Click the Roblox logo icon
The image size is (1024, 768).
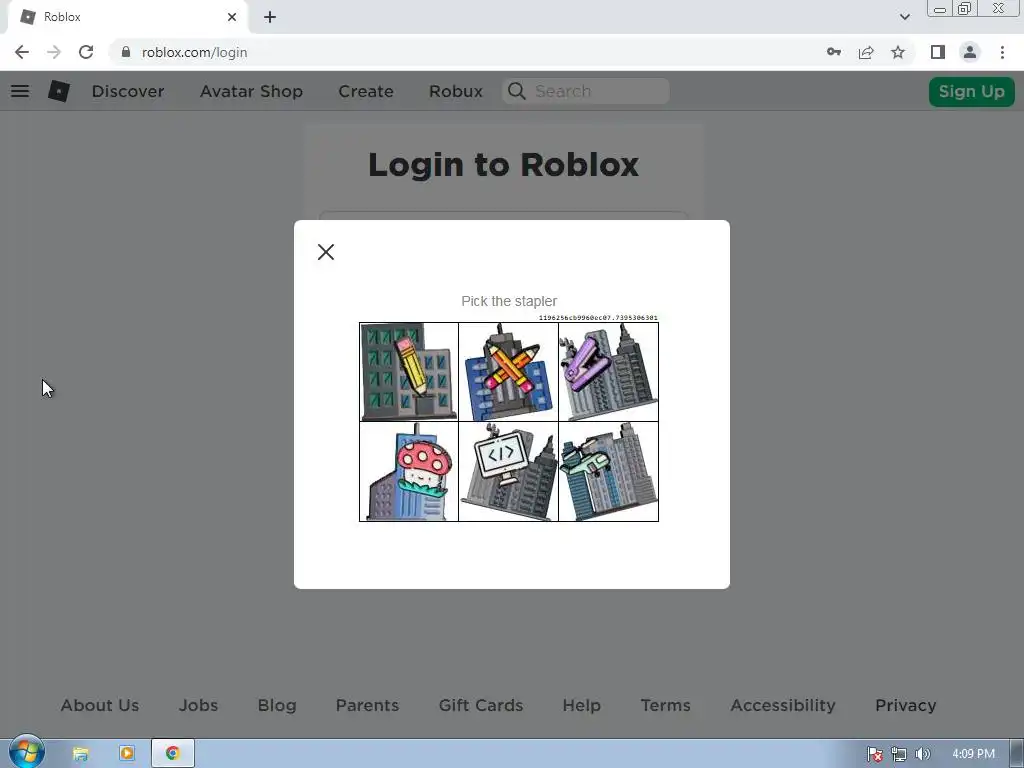coord(59,91)
